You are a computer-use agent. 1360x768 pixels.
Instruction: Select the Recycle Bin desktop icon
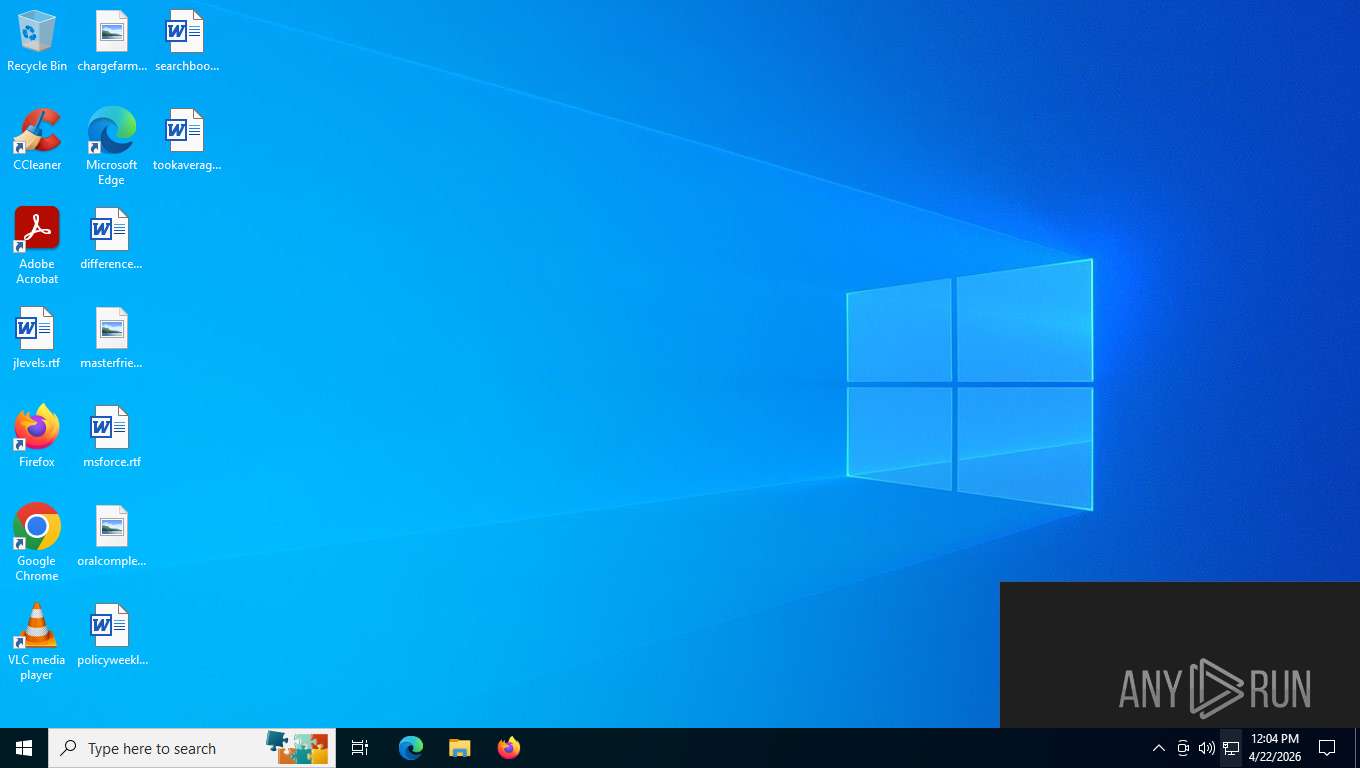coord(37,41)
